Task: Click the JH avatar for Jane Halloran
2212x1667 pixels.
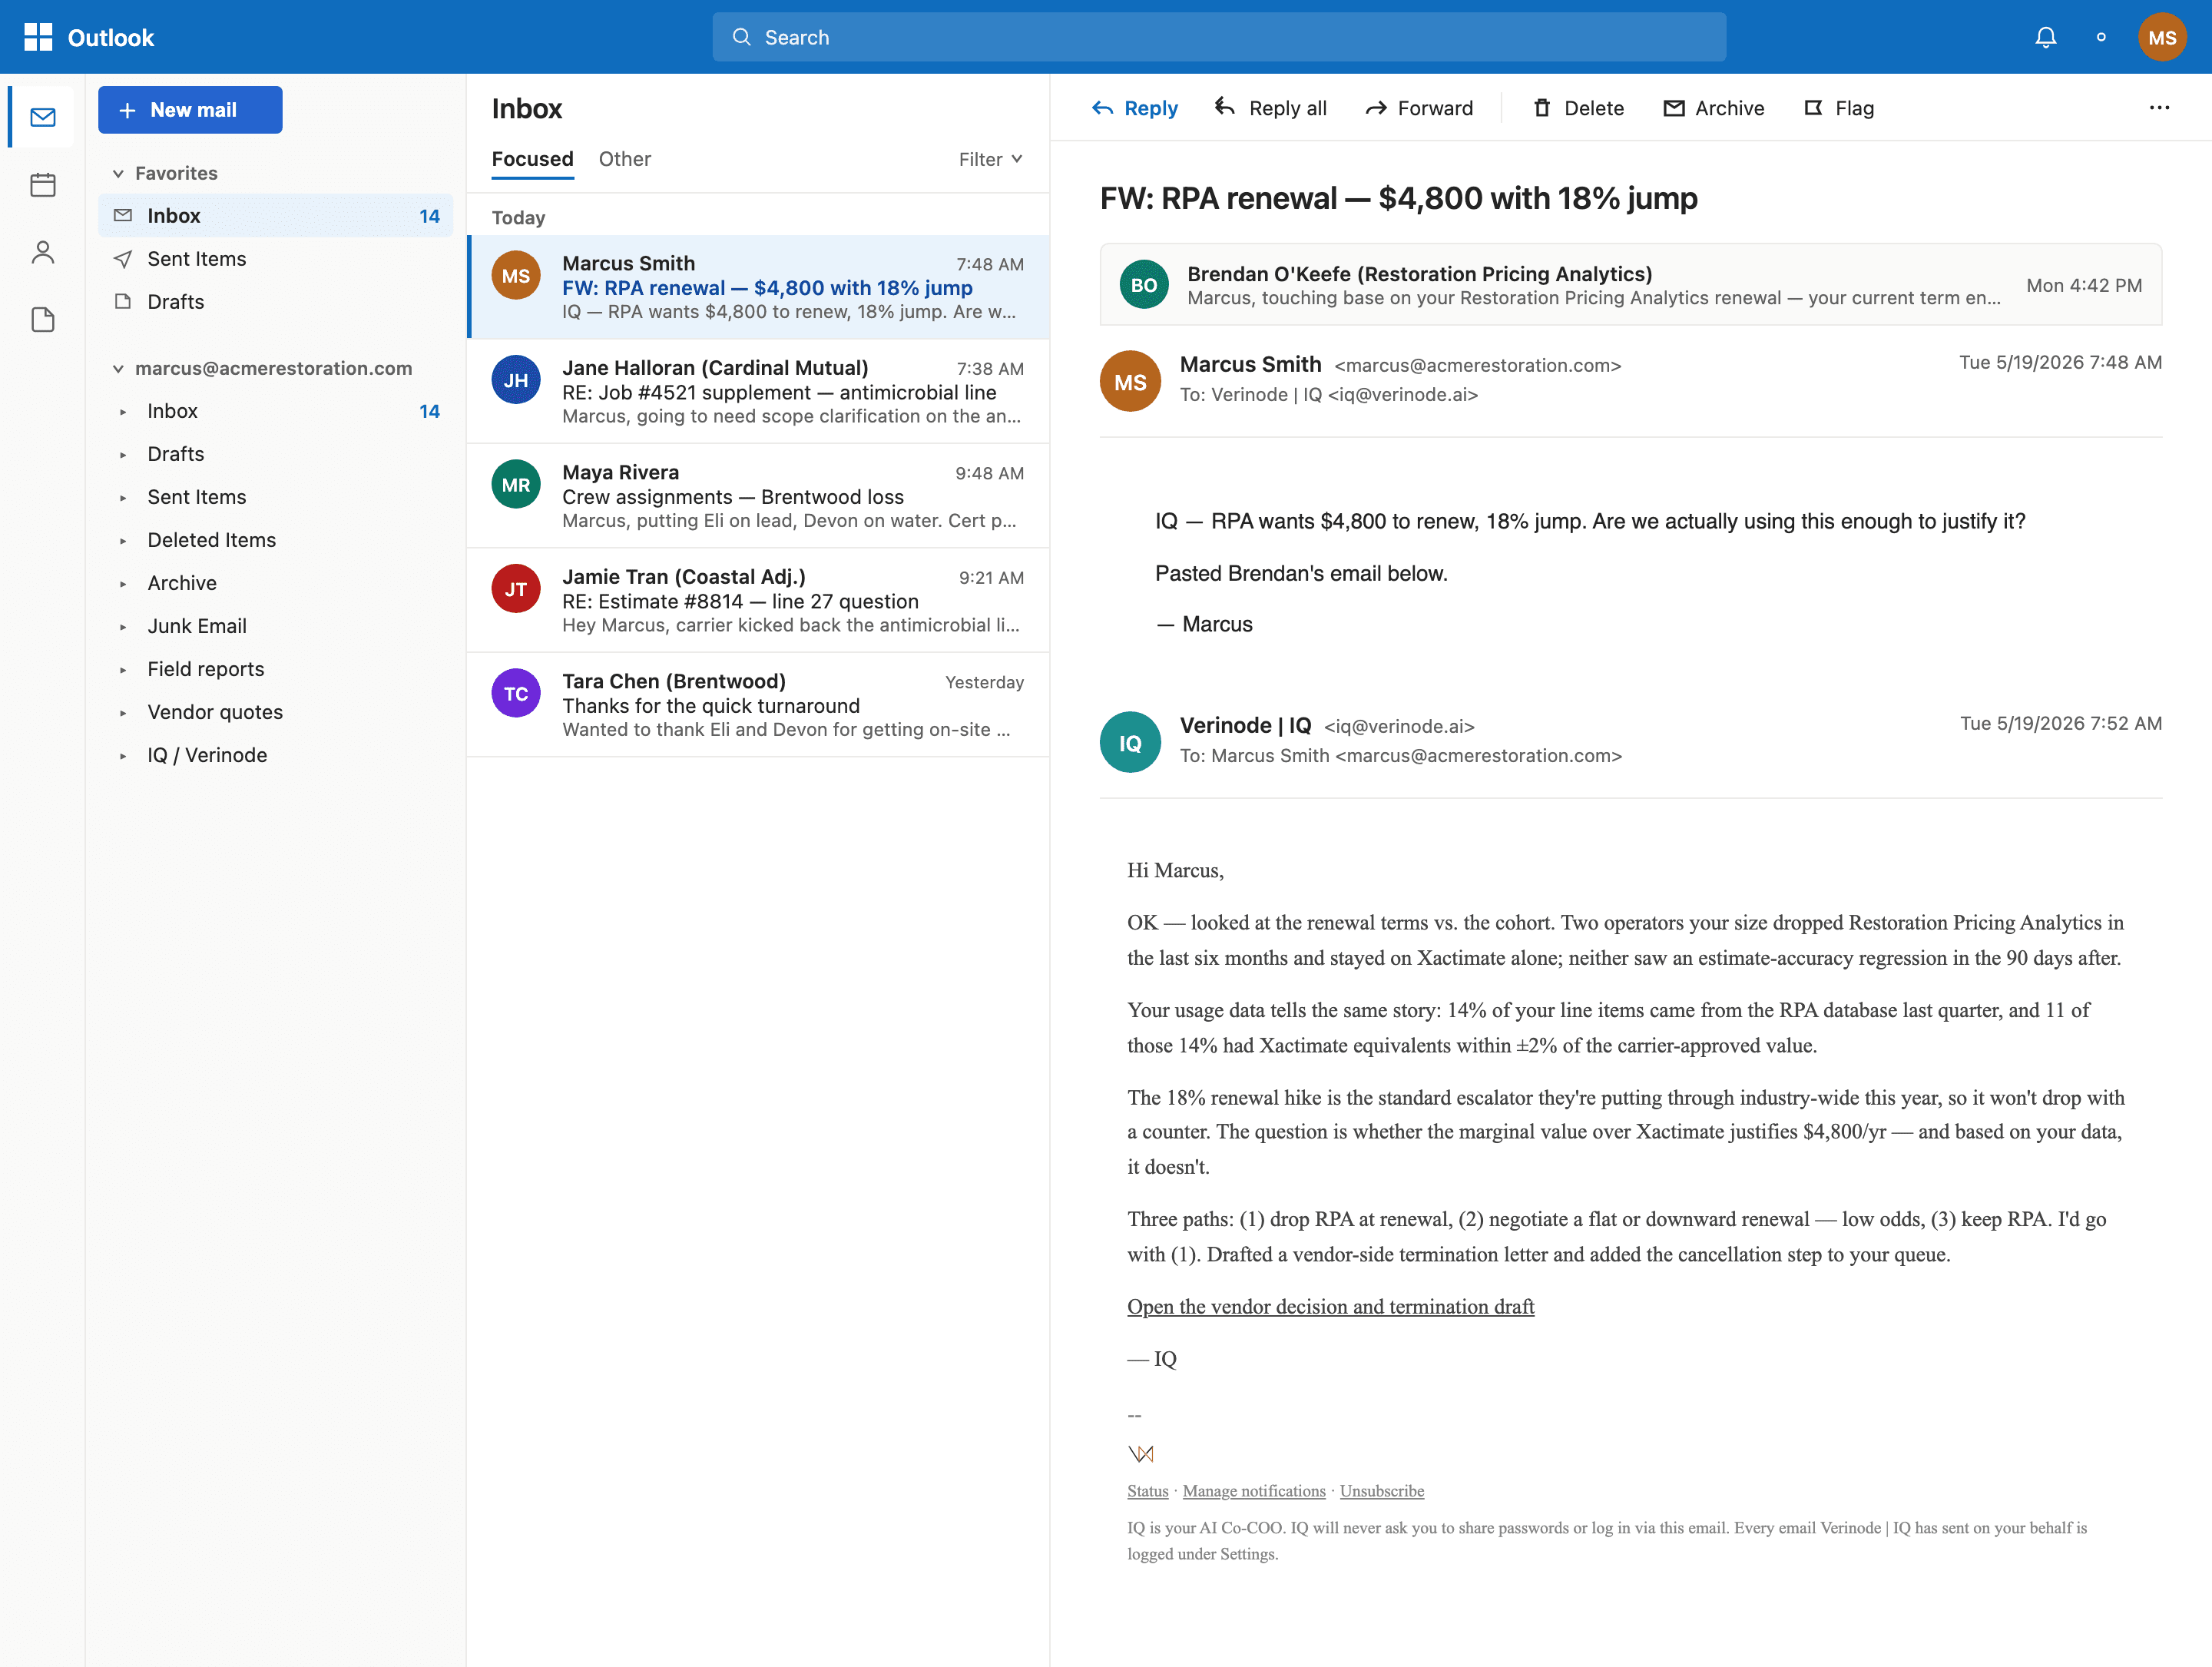Action: (515, 380)
